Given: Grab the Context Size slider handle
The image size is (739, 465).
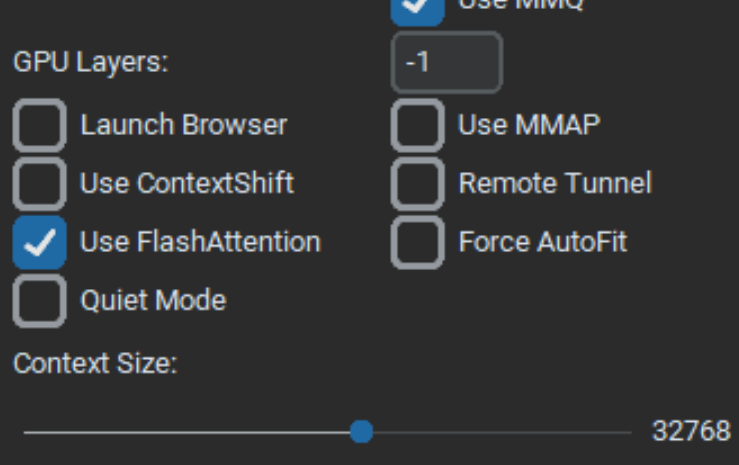Looking at the screenshot, I should pos(361,432).
